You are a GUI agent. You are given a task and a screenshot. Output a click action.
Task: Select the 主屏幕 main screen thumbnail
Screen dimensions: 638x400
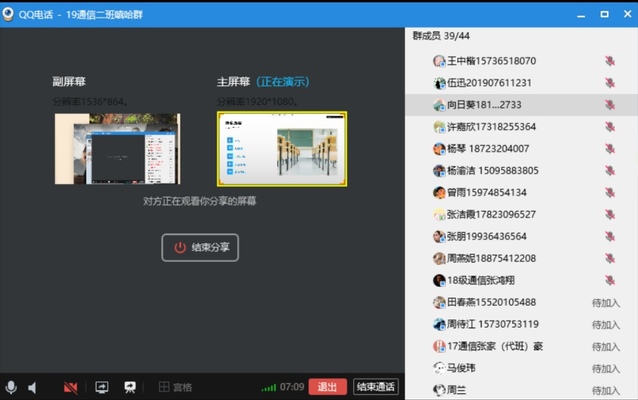[x=282, y=148]
